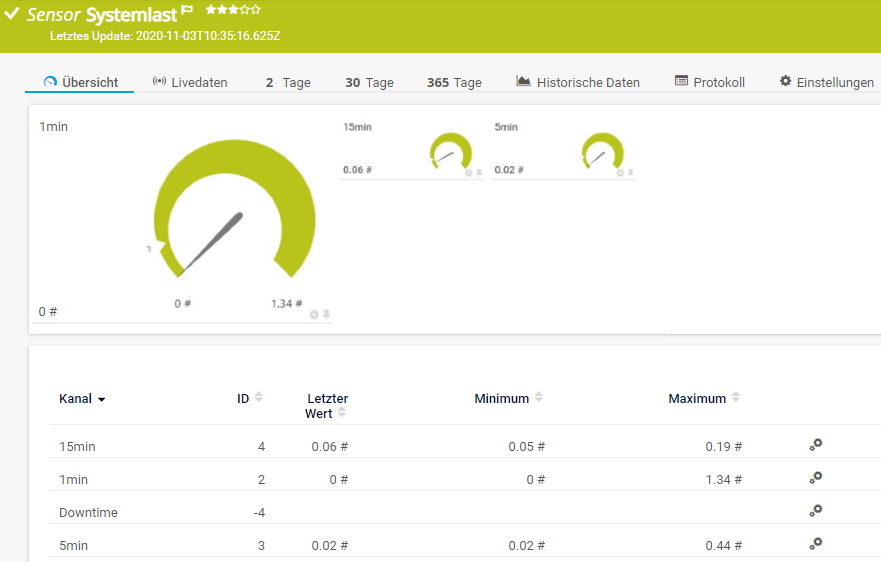881x562 pixels.
Task: Click the large 1min gauge graphic
Action: point(234,215)
